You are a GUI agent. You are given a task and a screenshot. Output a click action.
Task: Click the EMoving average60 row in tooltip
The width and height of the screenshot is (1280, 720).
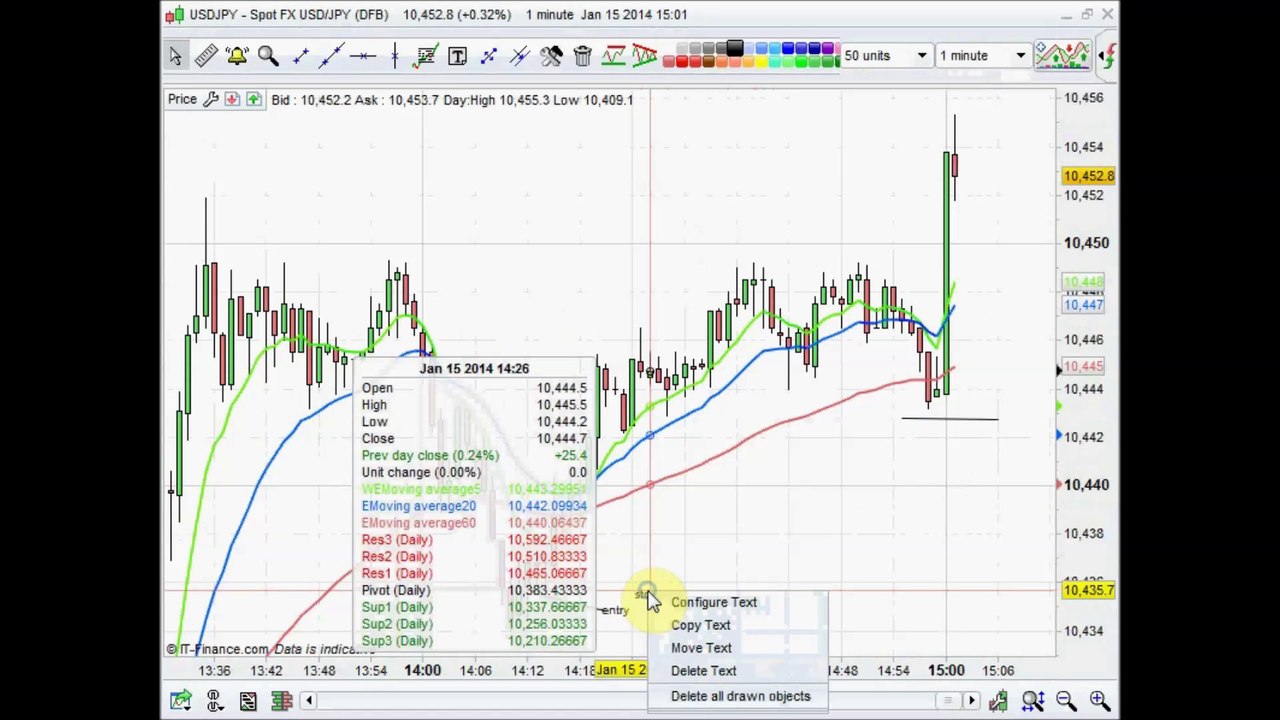474,523
